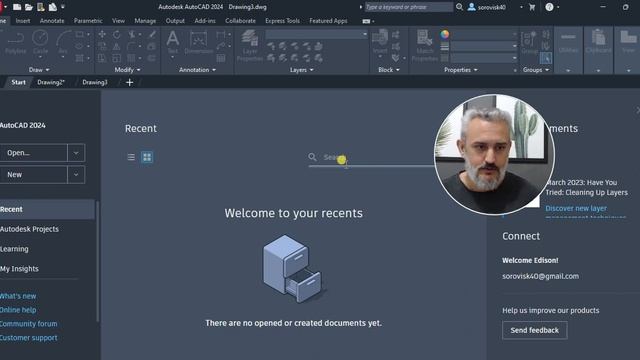Open the Customer support link
The width and height of the screenshot is (640, 360).
point(29,338)
